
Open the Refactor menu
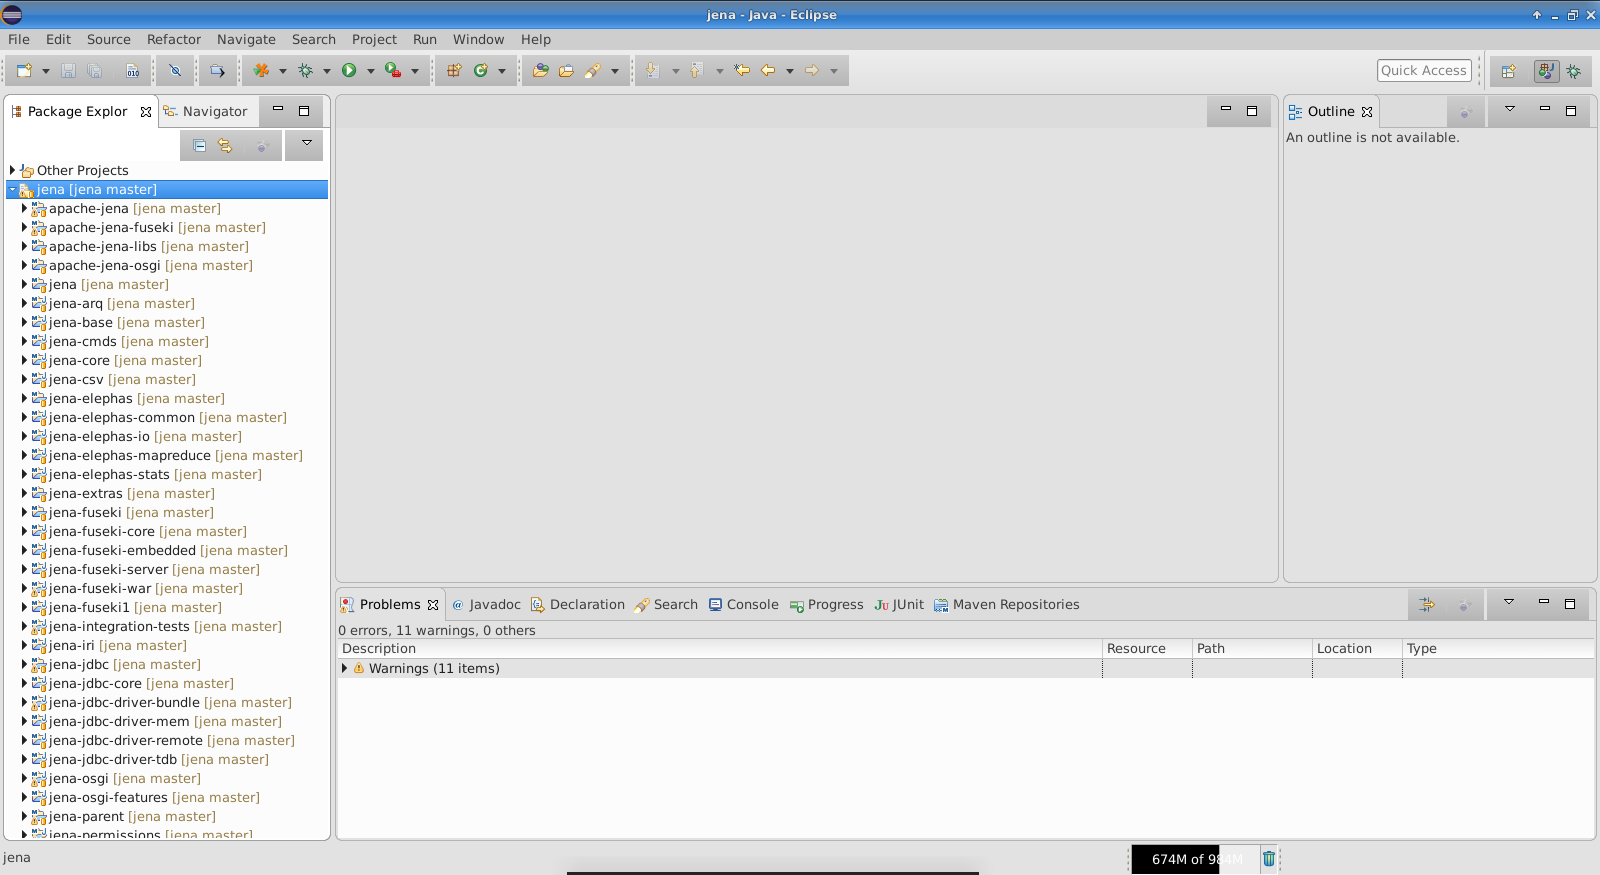click(x=173, y=39)
